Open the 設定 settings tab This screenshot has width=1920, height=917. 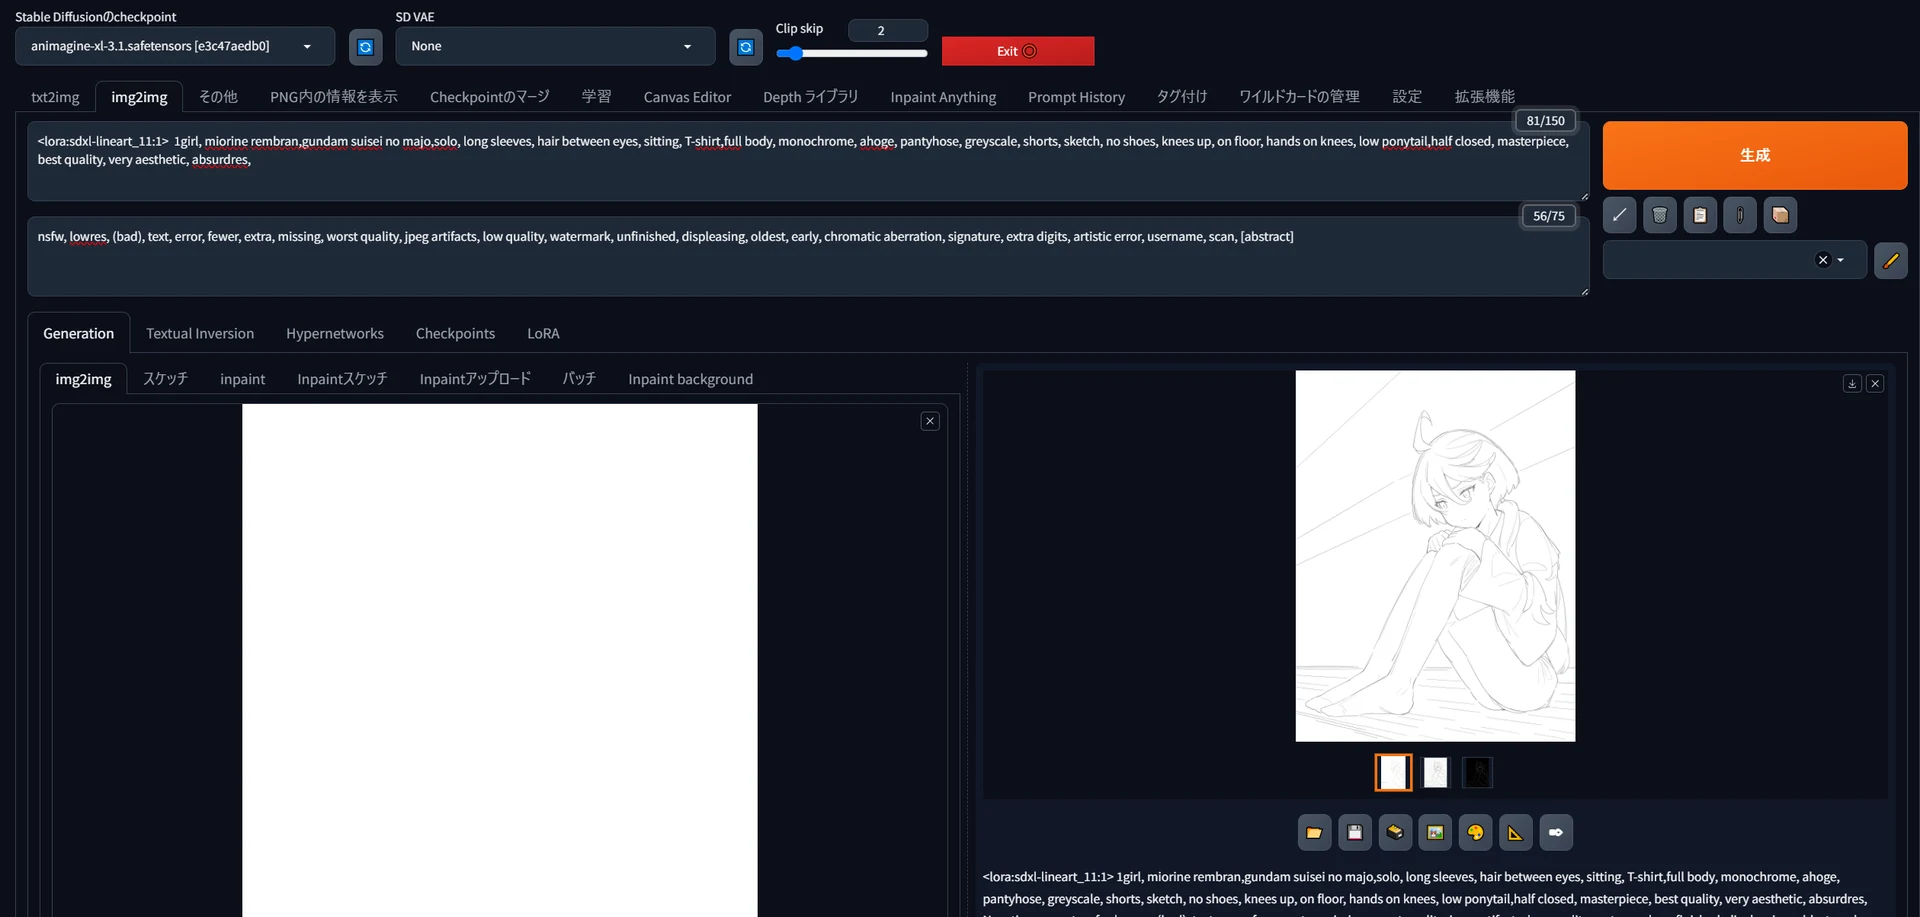click(x=1407, y=97)
